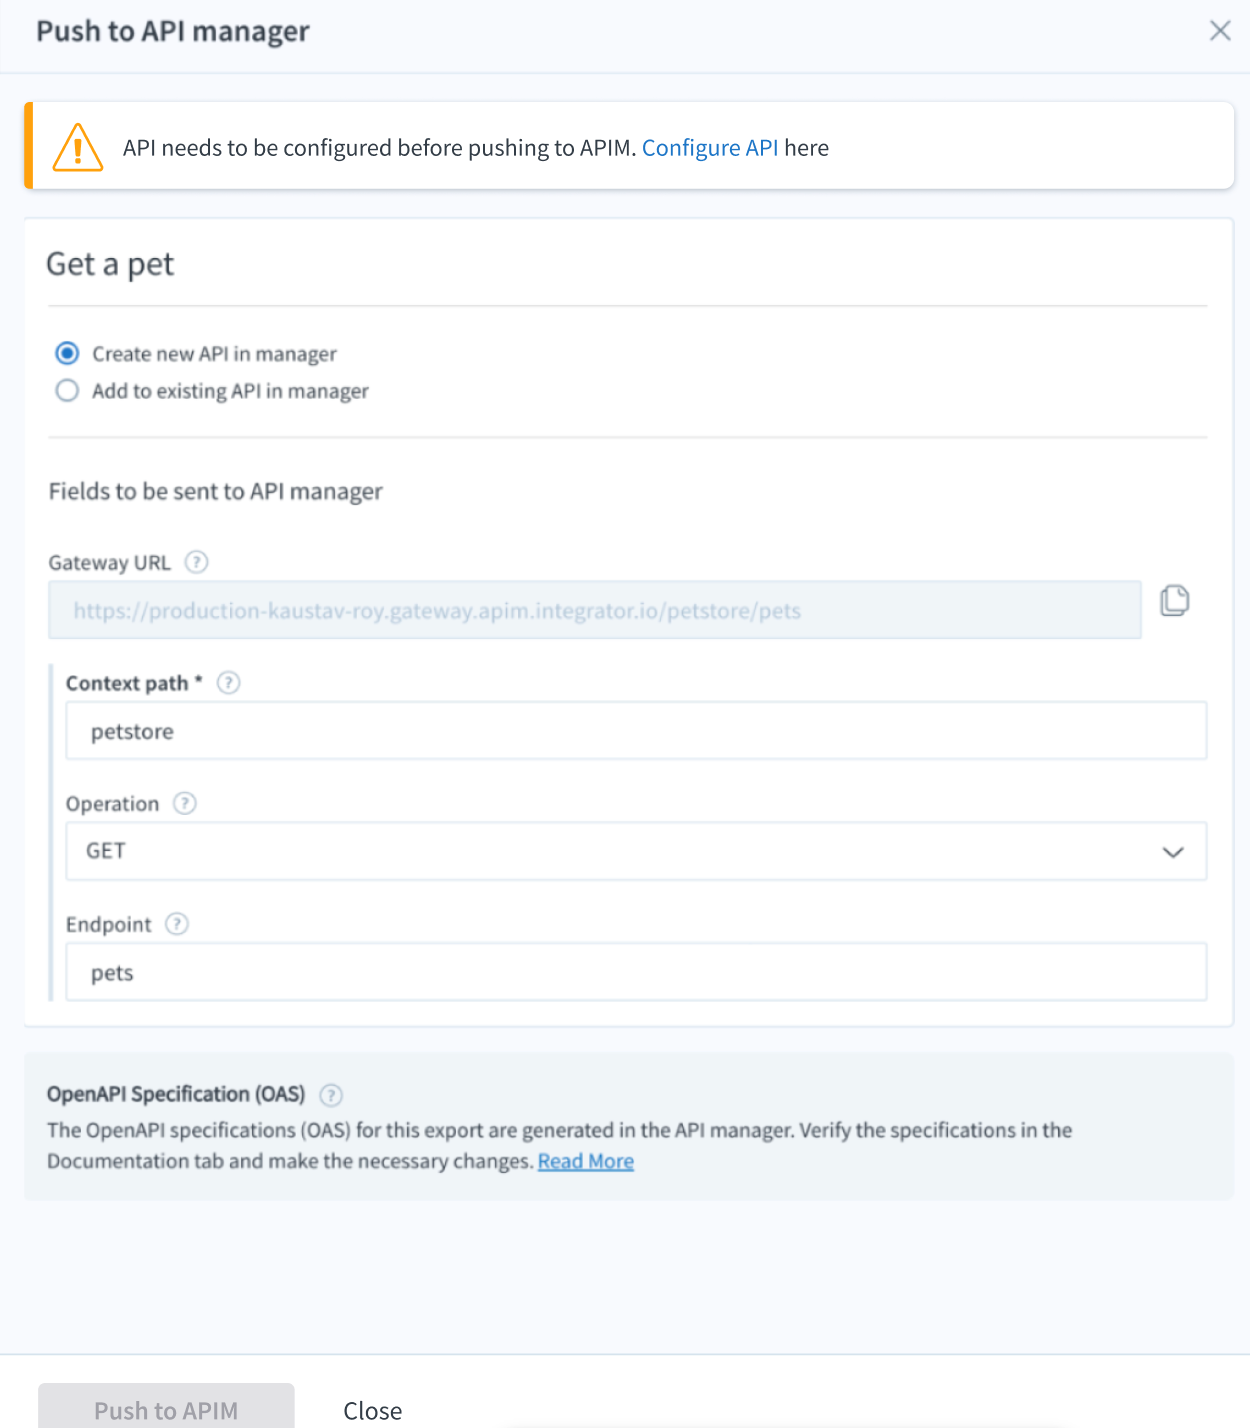Screen dimensions: 1250x1428
Task: Expand the Operation dropdown chevron
Action: (1173, 852)
